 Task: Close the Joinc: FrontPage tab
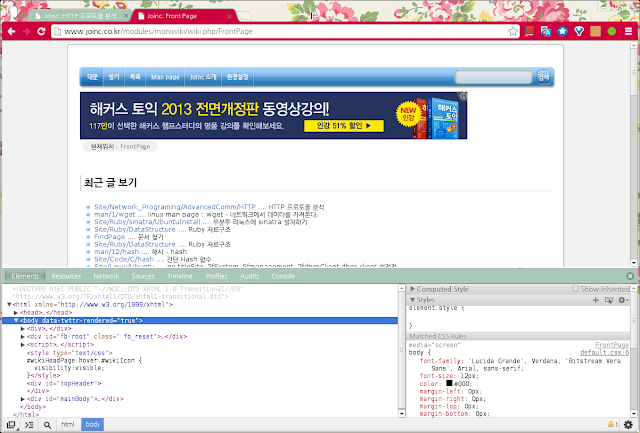(x=229, y=16)
